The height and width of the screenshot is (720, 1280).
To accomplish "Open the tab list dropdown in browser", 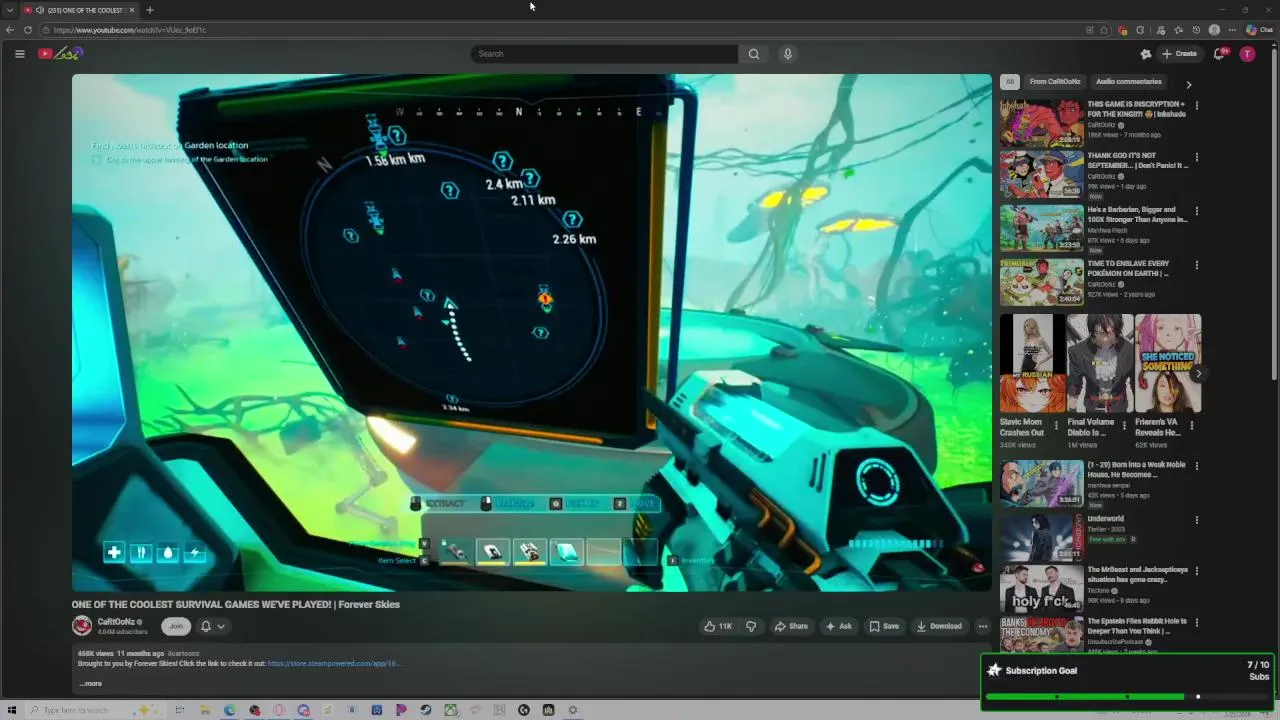I will (x=10, y=10).
